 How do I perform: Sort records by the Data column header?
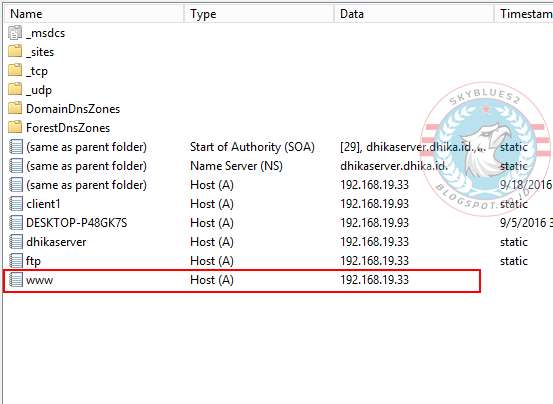click(x=414, y=14)
